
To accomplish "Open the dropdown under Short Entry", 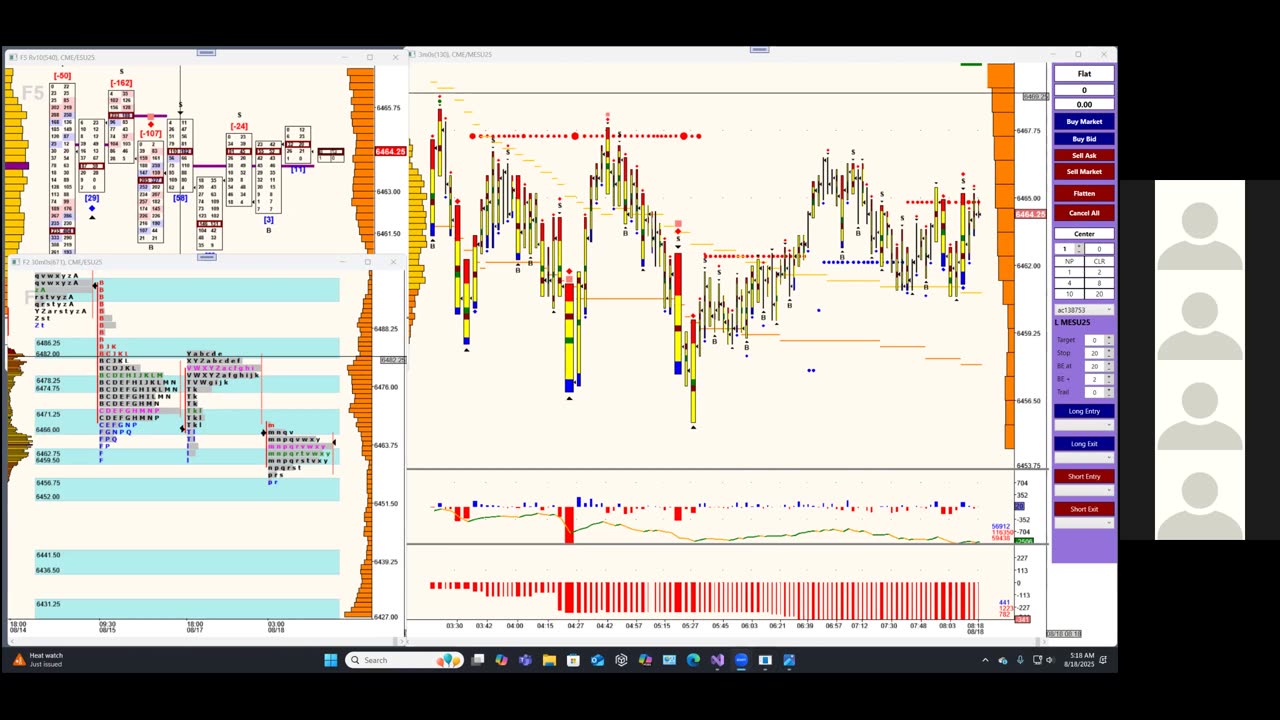I will pyautogui.click(x=1084, y=490).
